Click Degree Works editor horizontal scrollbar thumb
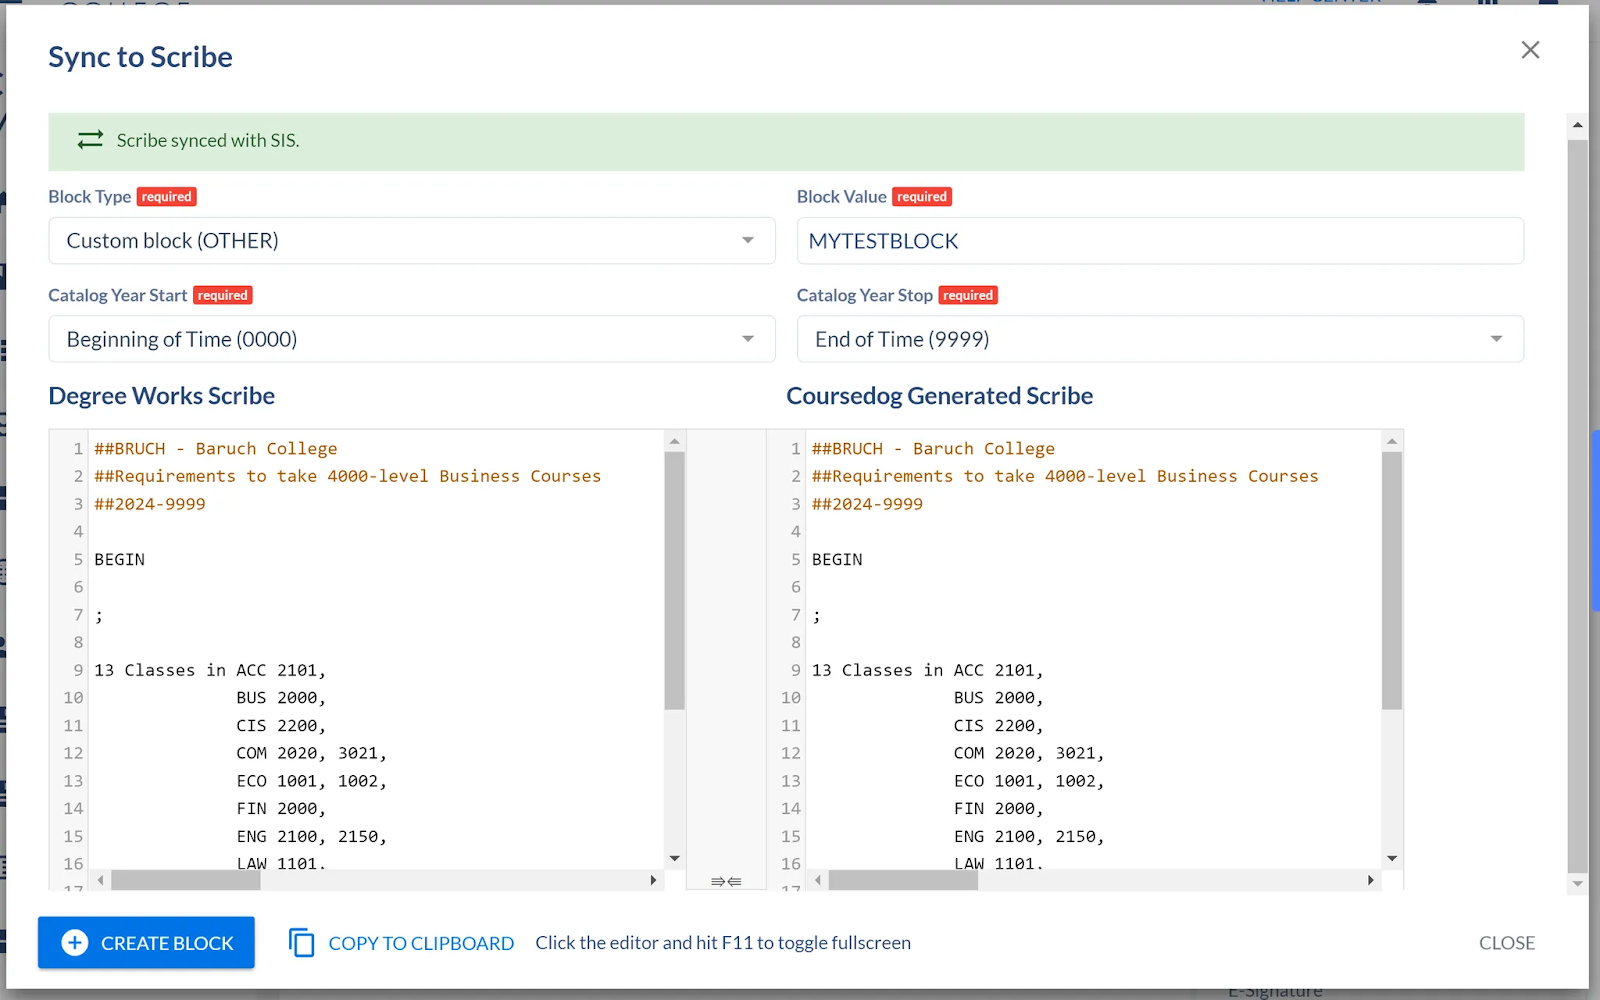 (186, 880)
